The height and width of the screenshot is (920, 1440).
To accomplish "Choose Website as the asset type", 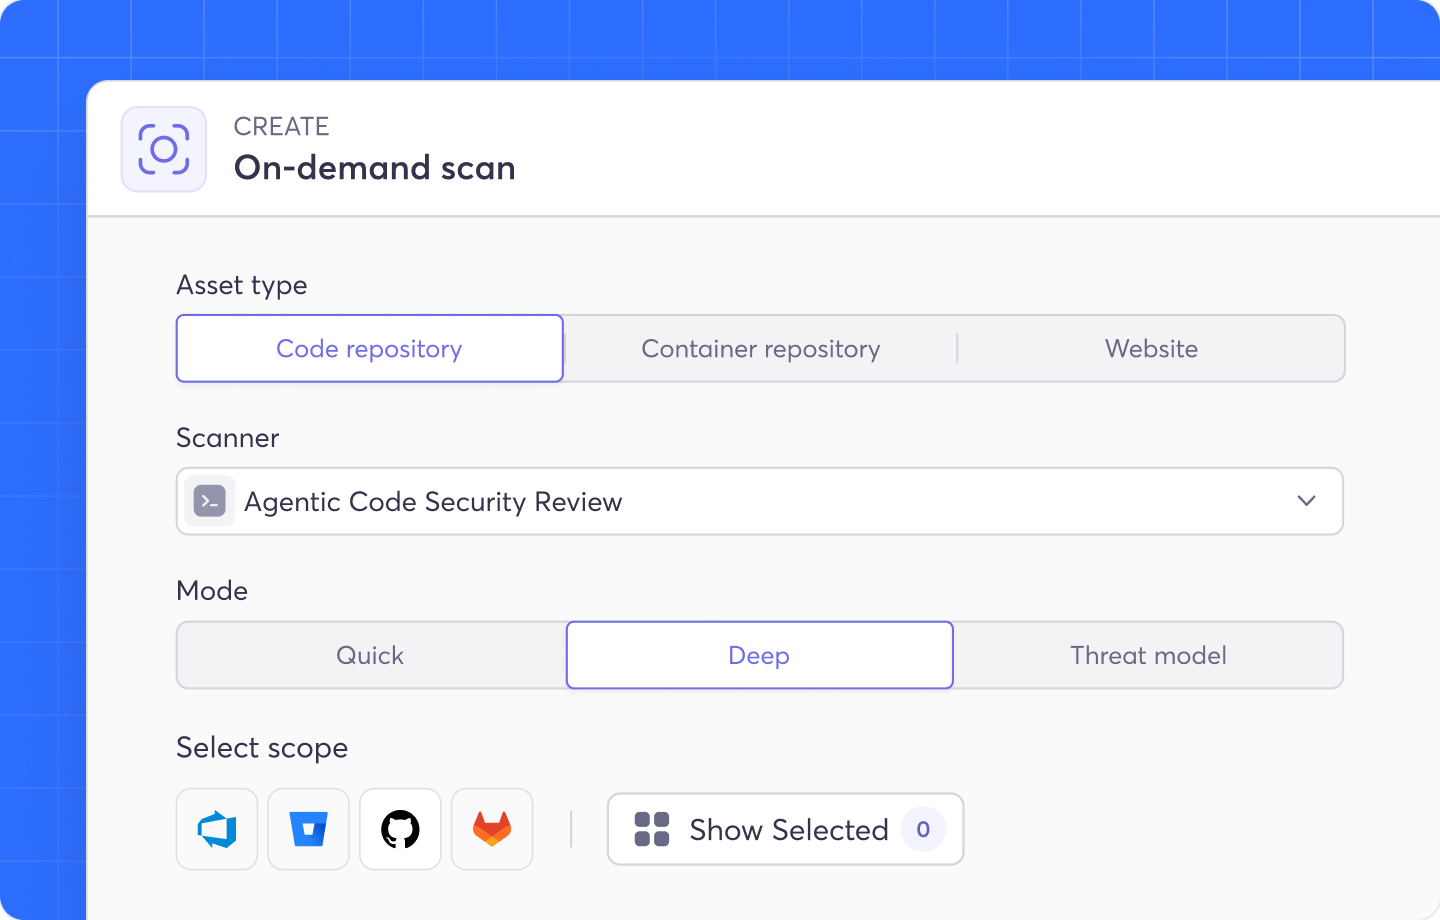I will tap(1151, 349).
